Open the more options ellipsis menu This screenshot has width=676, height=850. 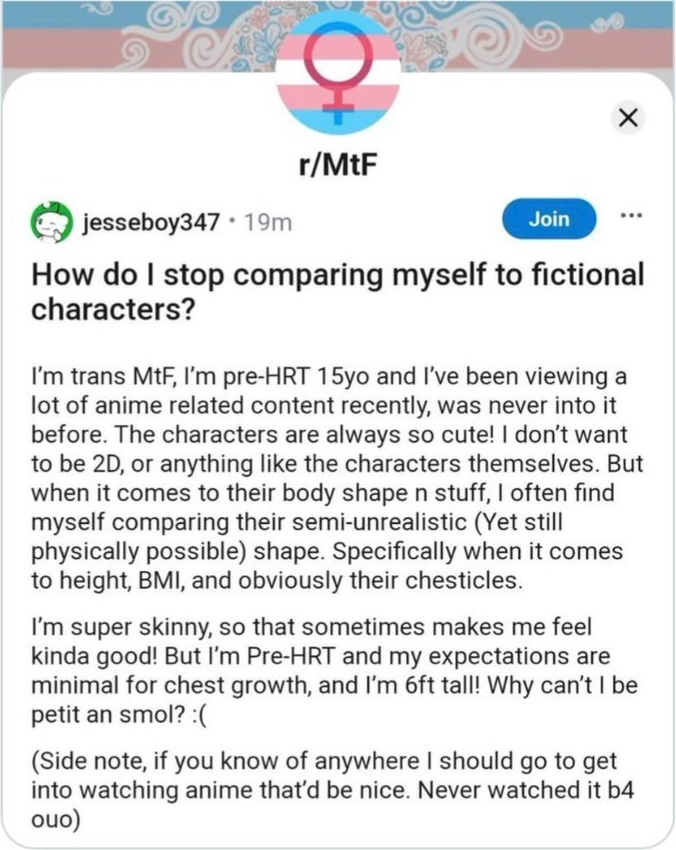(628, 215)
